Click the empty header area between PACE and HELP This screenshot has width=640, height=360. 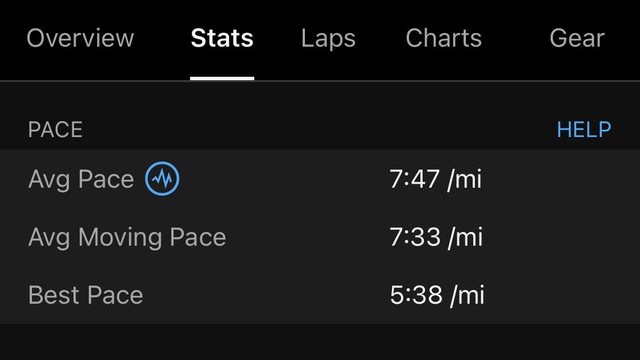(x=320, y=130)
